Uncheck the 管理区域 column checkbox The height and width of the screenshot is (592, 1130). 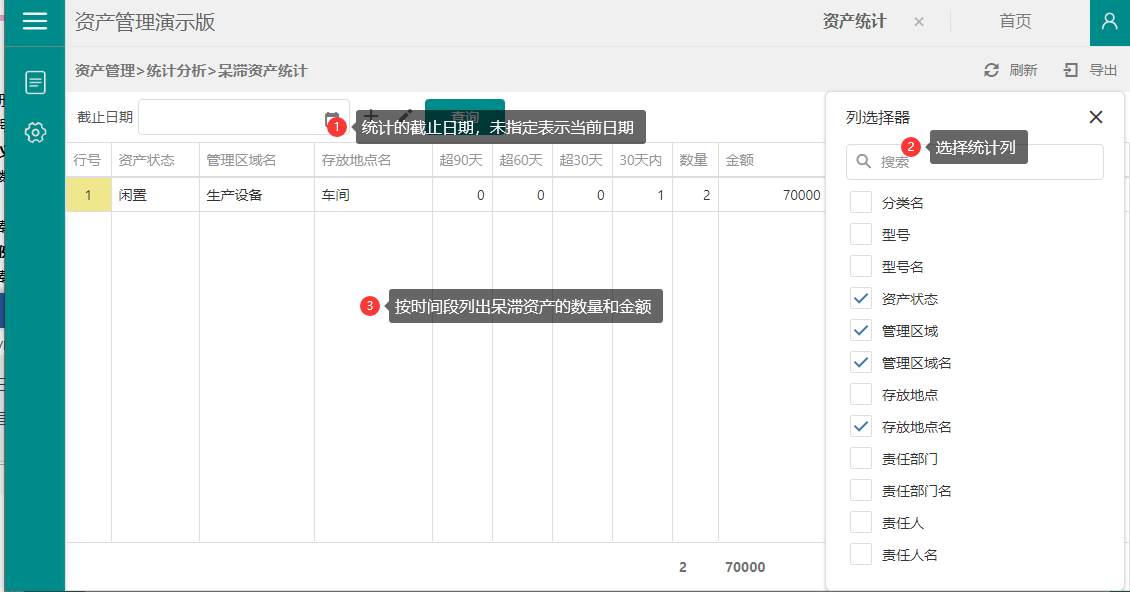click(860, 331)
